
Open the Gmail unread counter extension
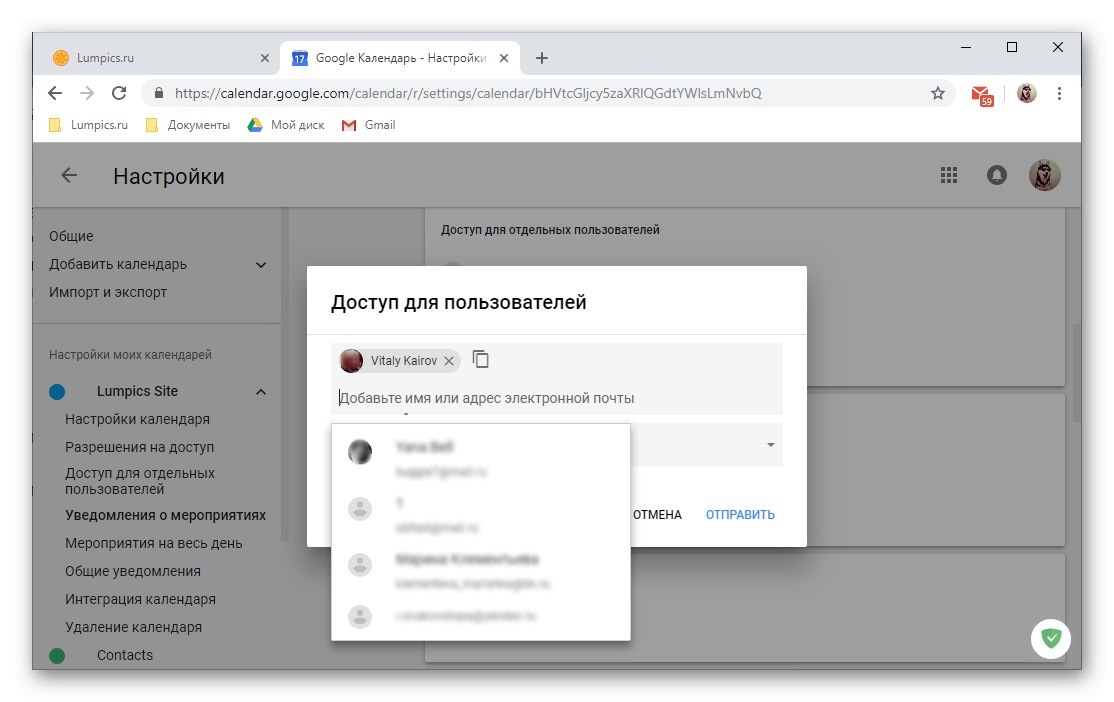[981, 92]
